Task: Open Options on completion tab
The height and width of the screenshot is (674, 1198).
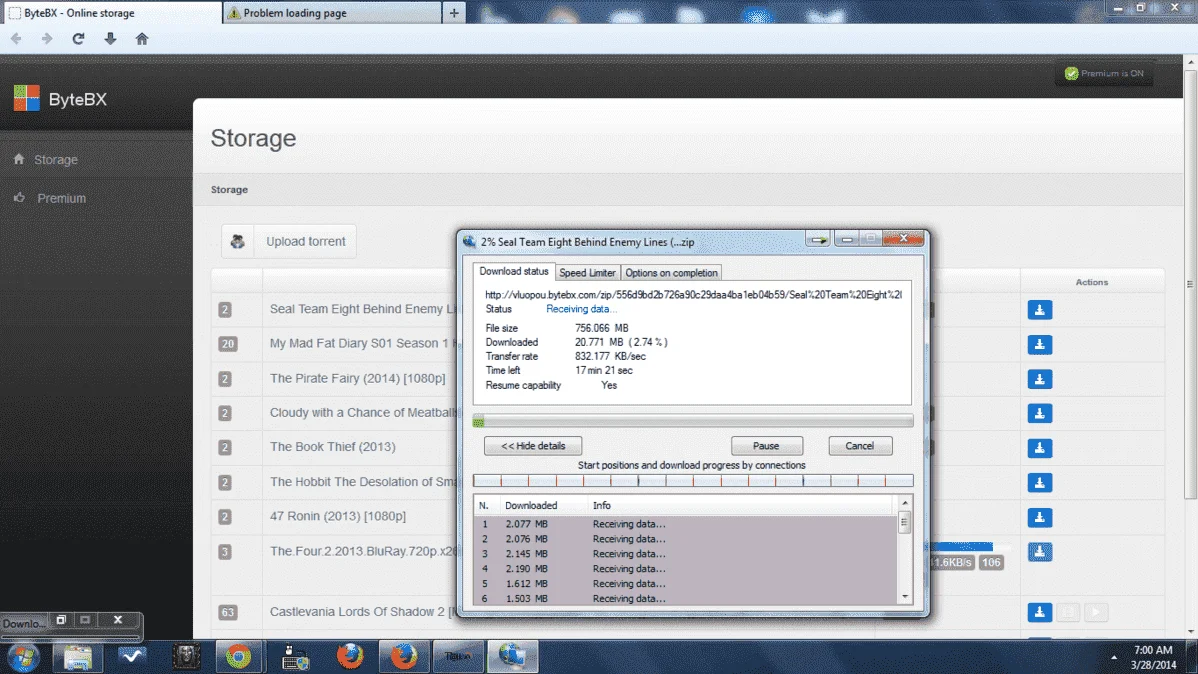Action: pyautogui.click(x=671, y=273)
